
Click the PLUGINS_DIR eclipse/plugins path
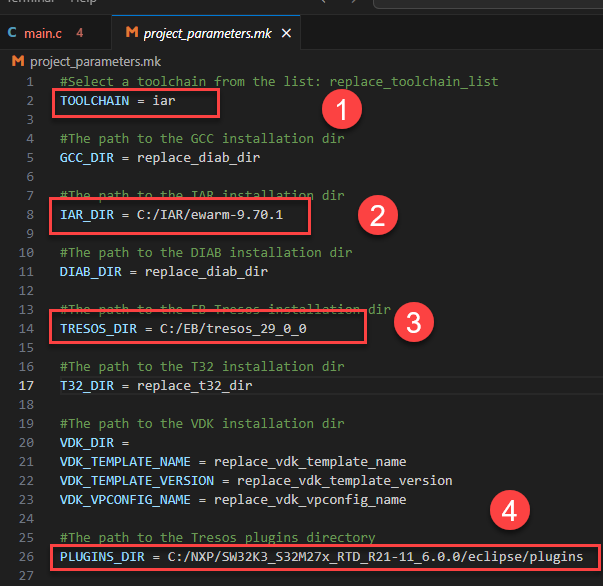pyautogui.click(x=375, y=557)
